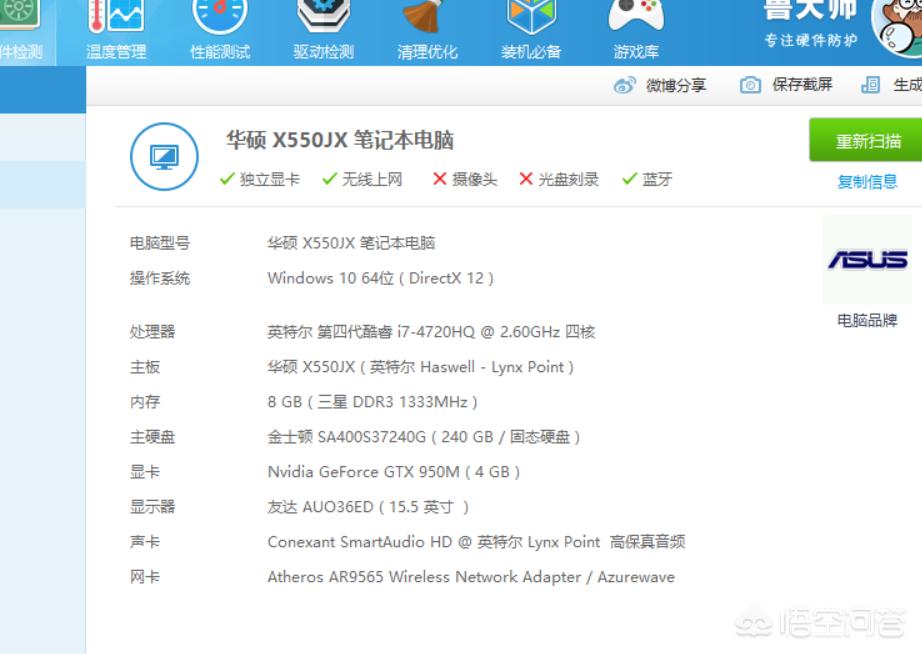Click the i7-4720HQ @ 2.60GHz processor value
The height and width of the screenshot is (654, 922).
[431, 332]
